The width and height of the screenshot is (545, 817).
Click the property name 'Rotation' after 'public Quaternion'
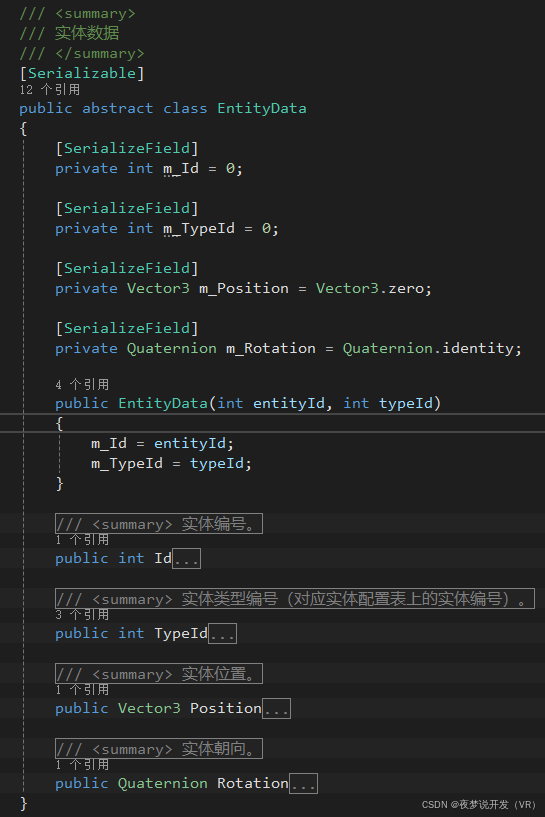[253, 784]
